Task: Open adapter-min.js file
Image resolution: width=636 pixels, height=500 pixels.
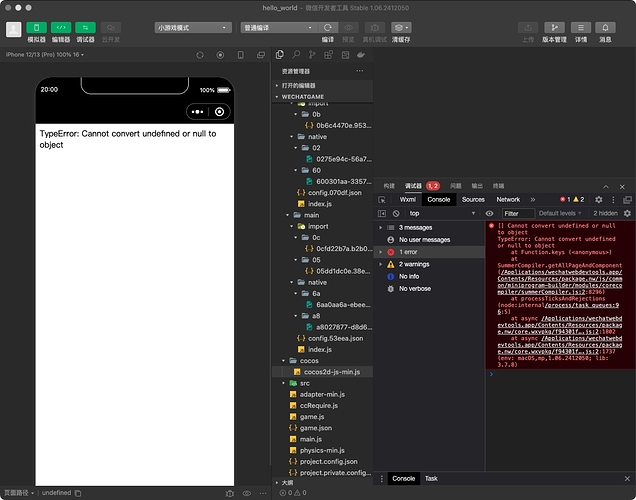Action: [323, 394]
